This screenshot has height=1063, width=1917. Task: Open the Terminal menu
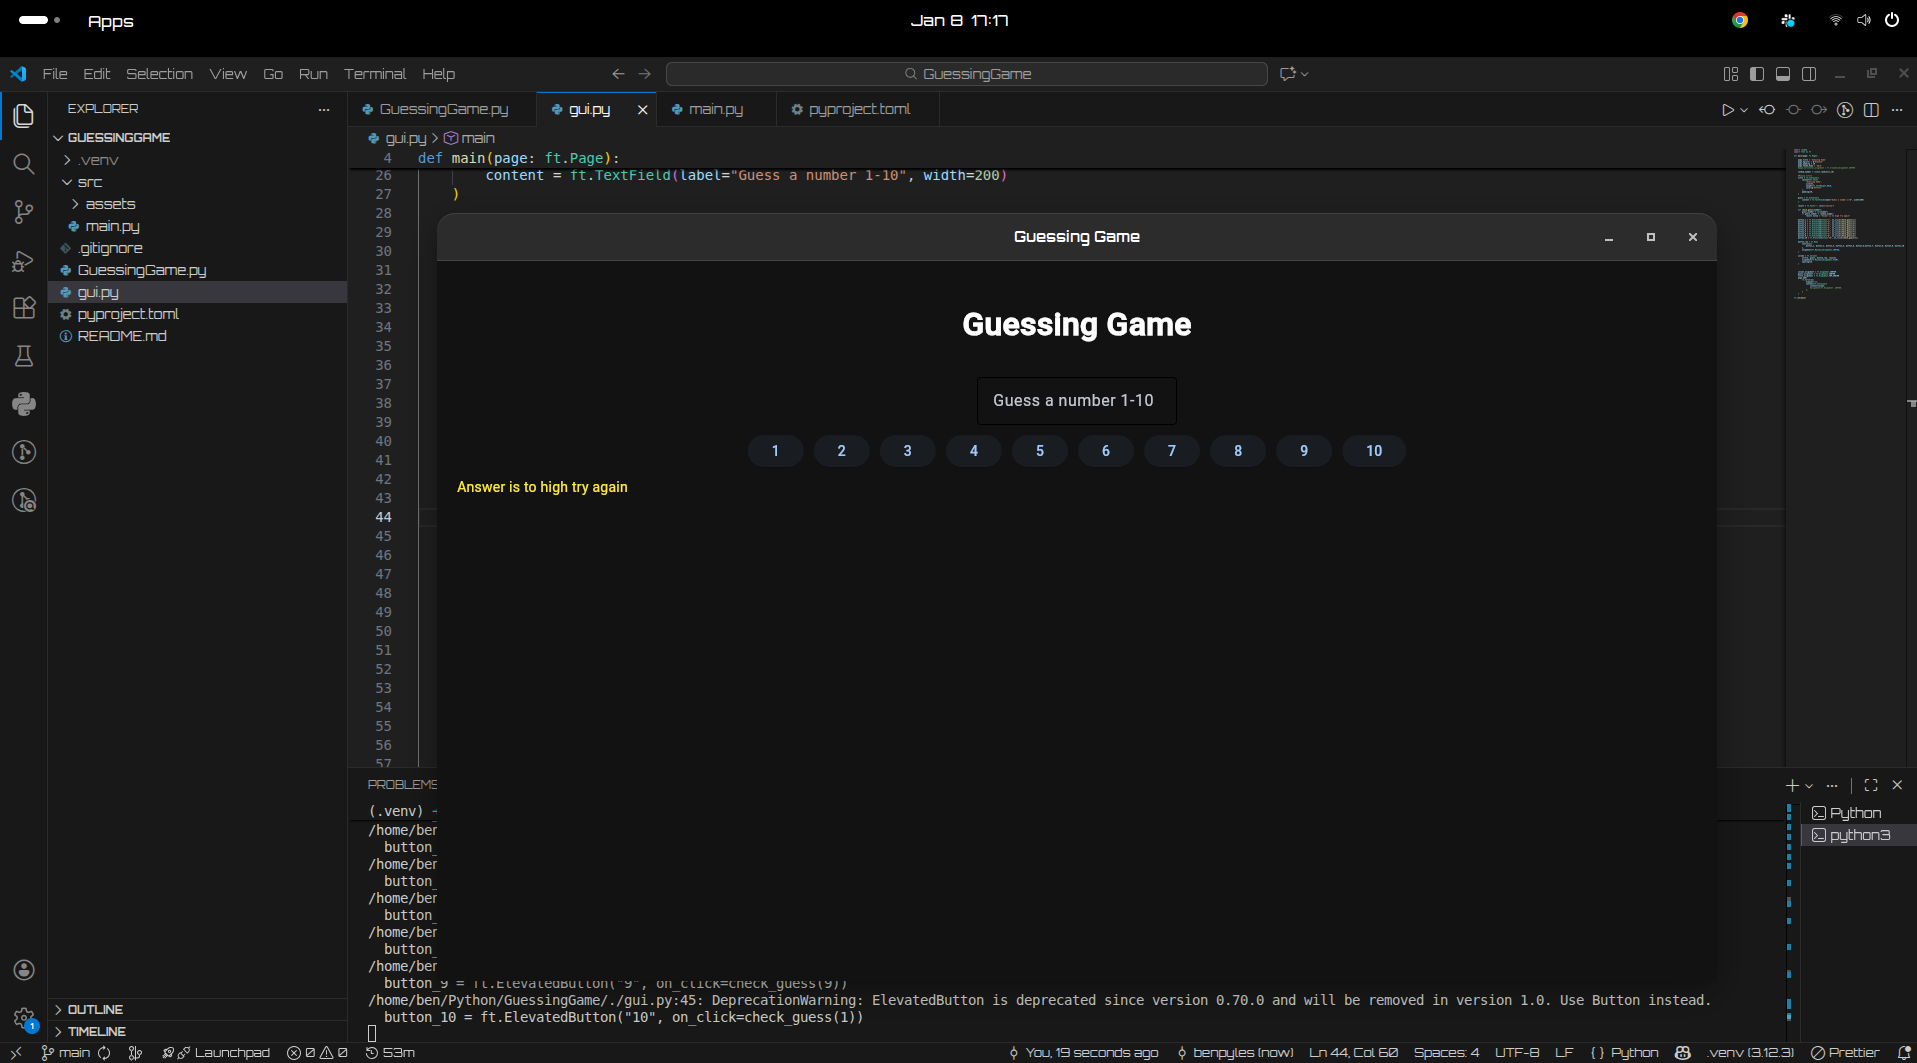click(374, 74)
